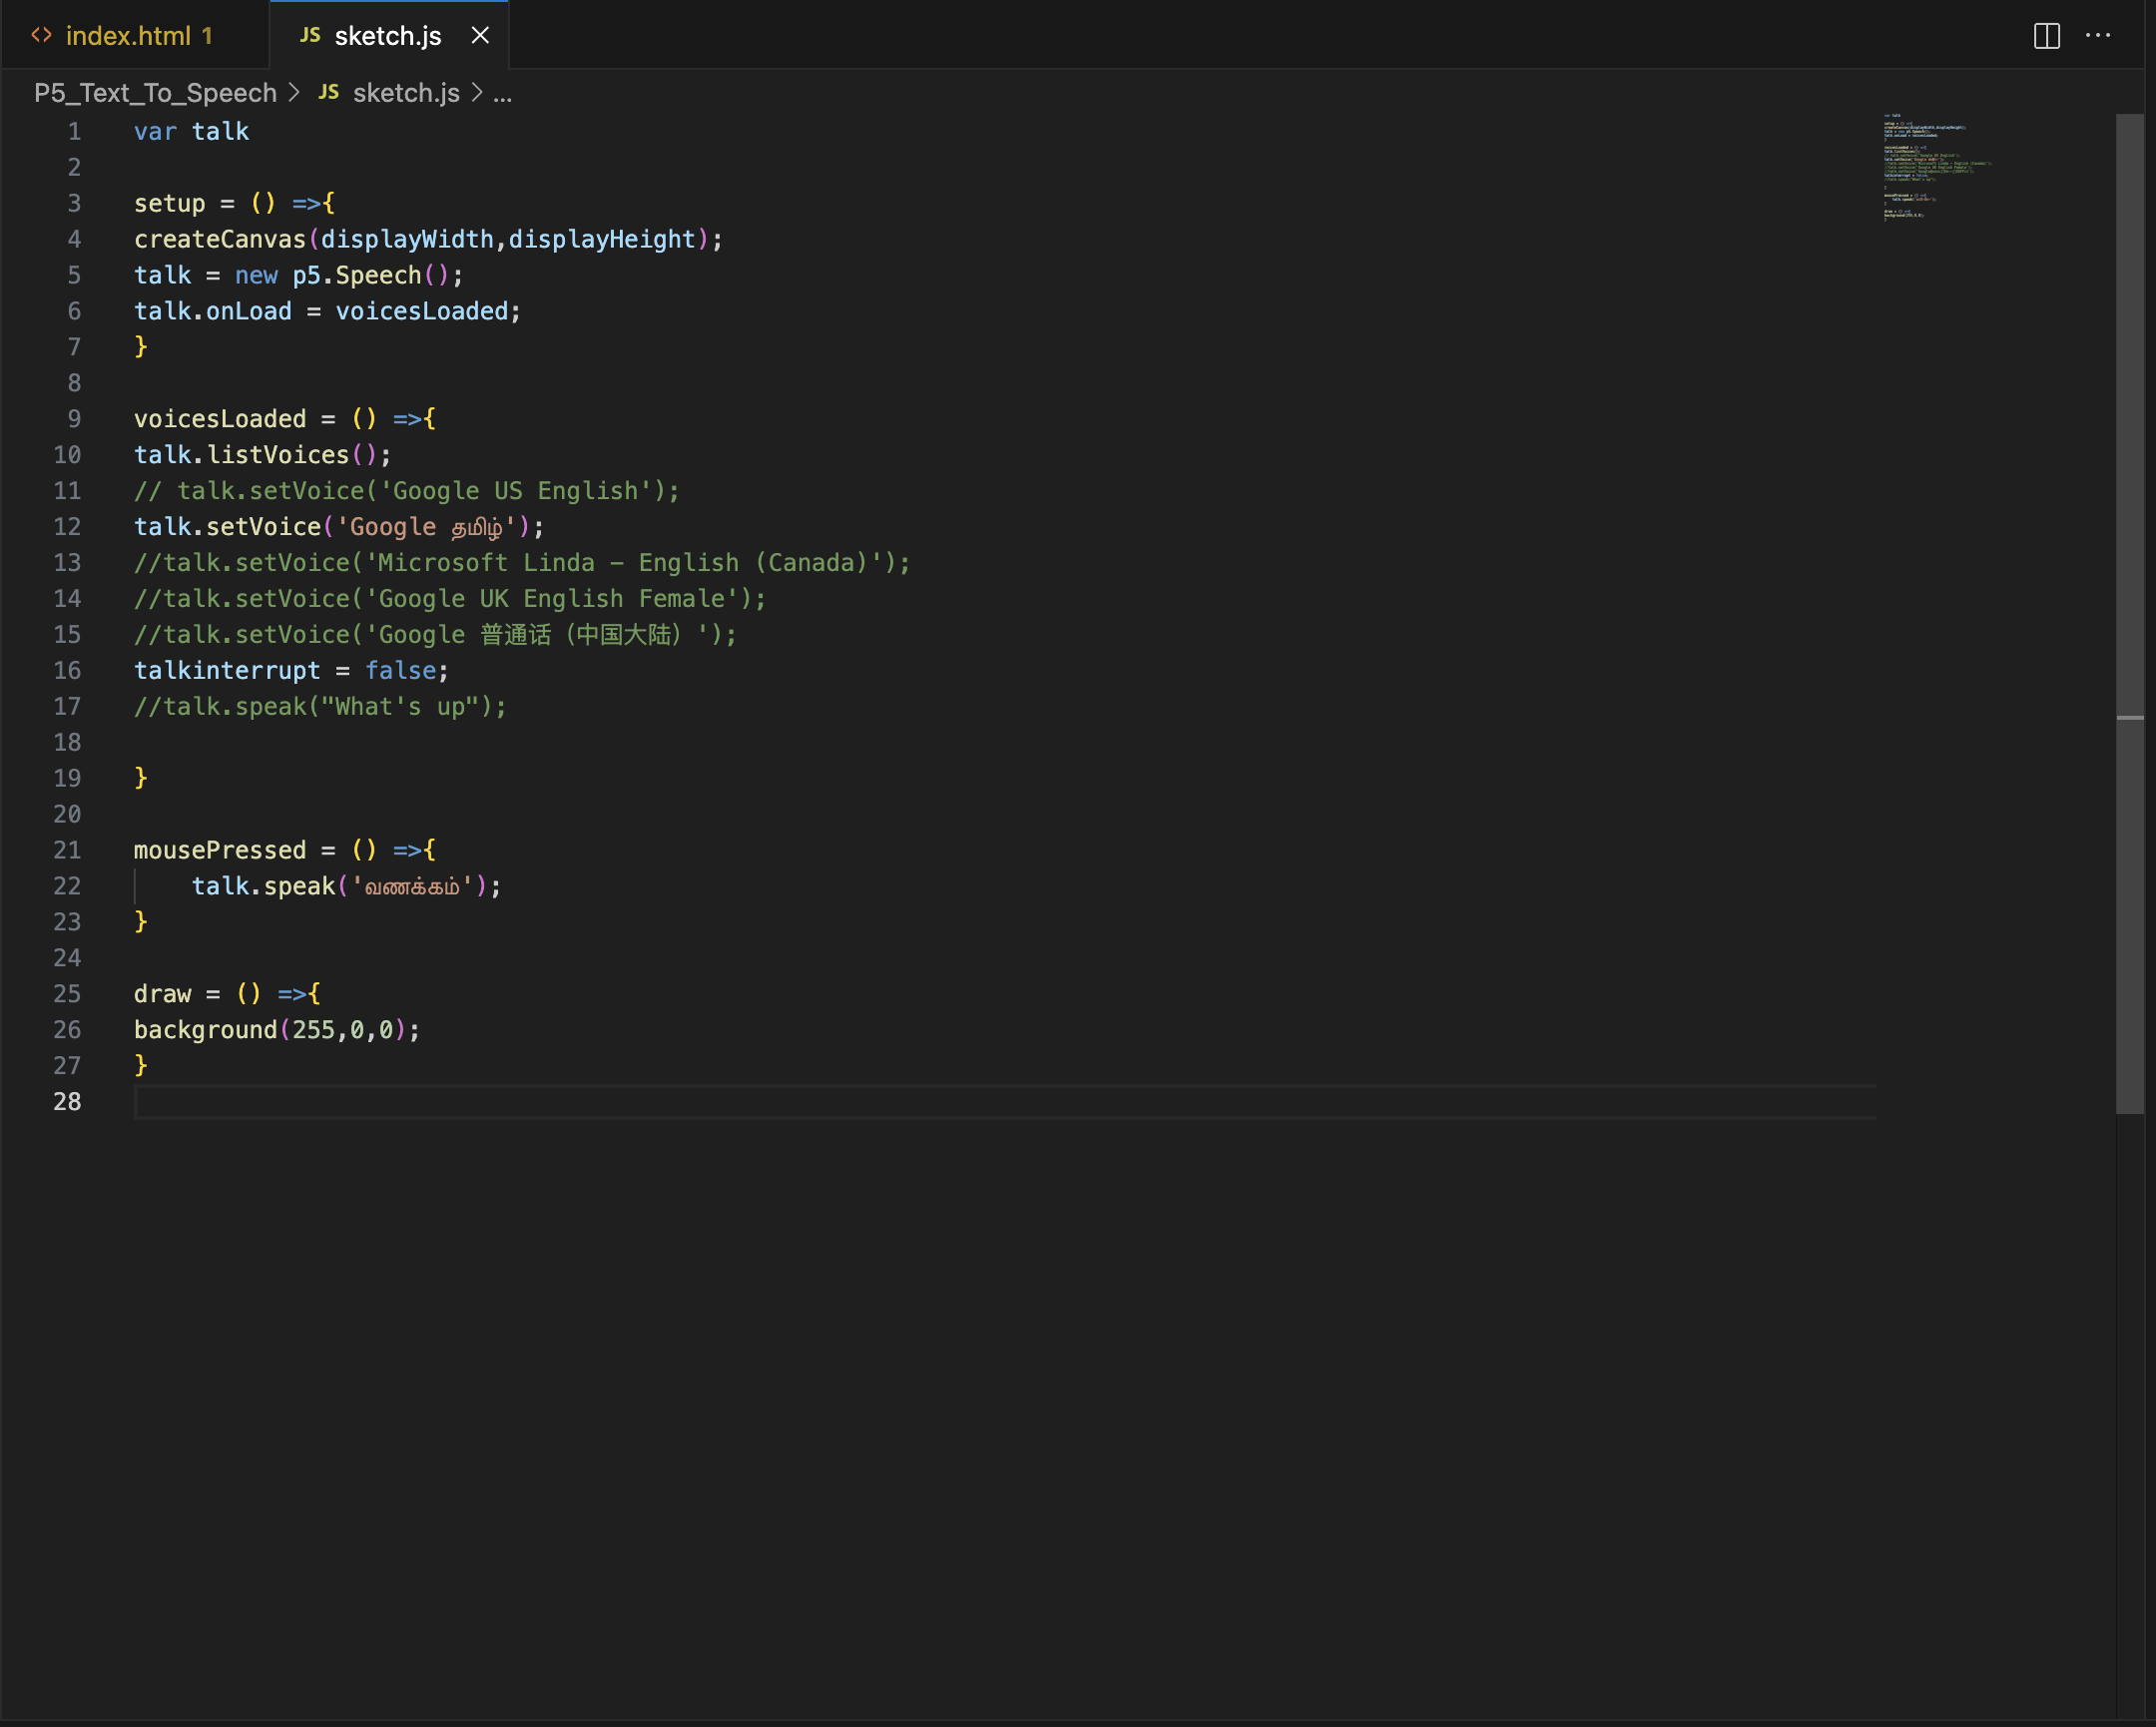2156x1727 pixels.
Task: Click the HTML icon on the index.html tab
Action: (x=42, y=34)
